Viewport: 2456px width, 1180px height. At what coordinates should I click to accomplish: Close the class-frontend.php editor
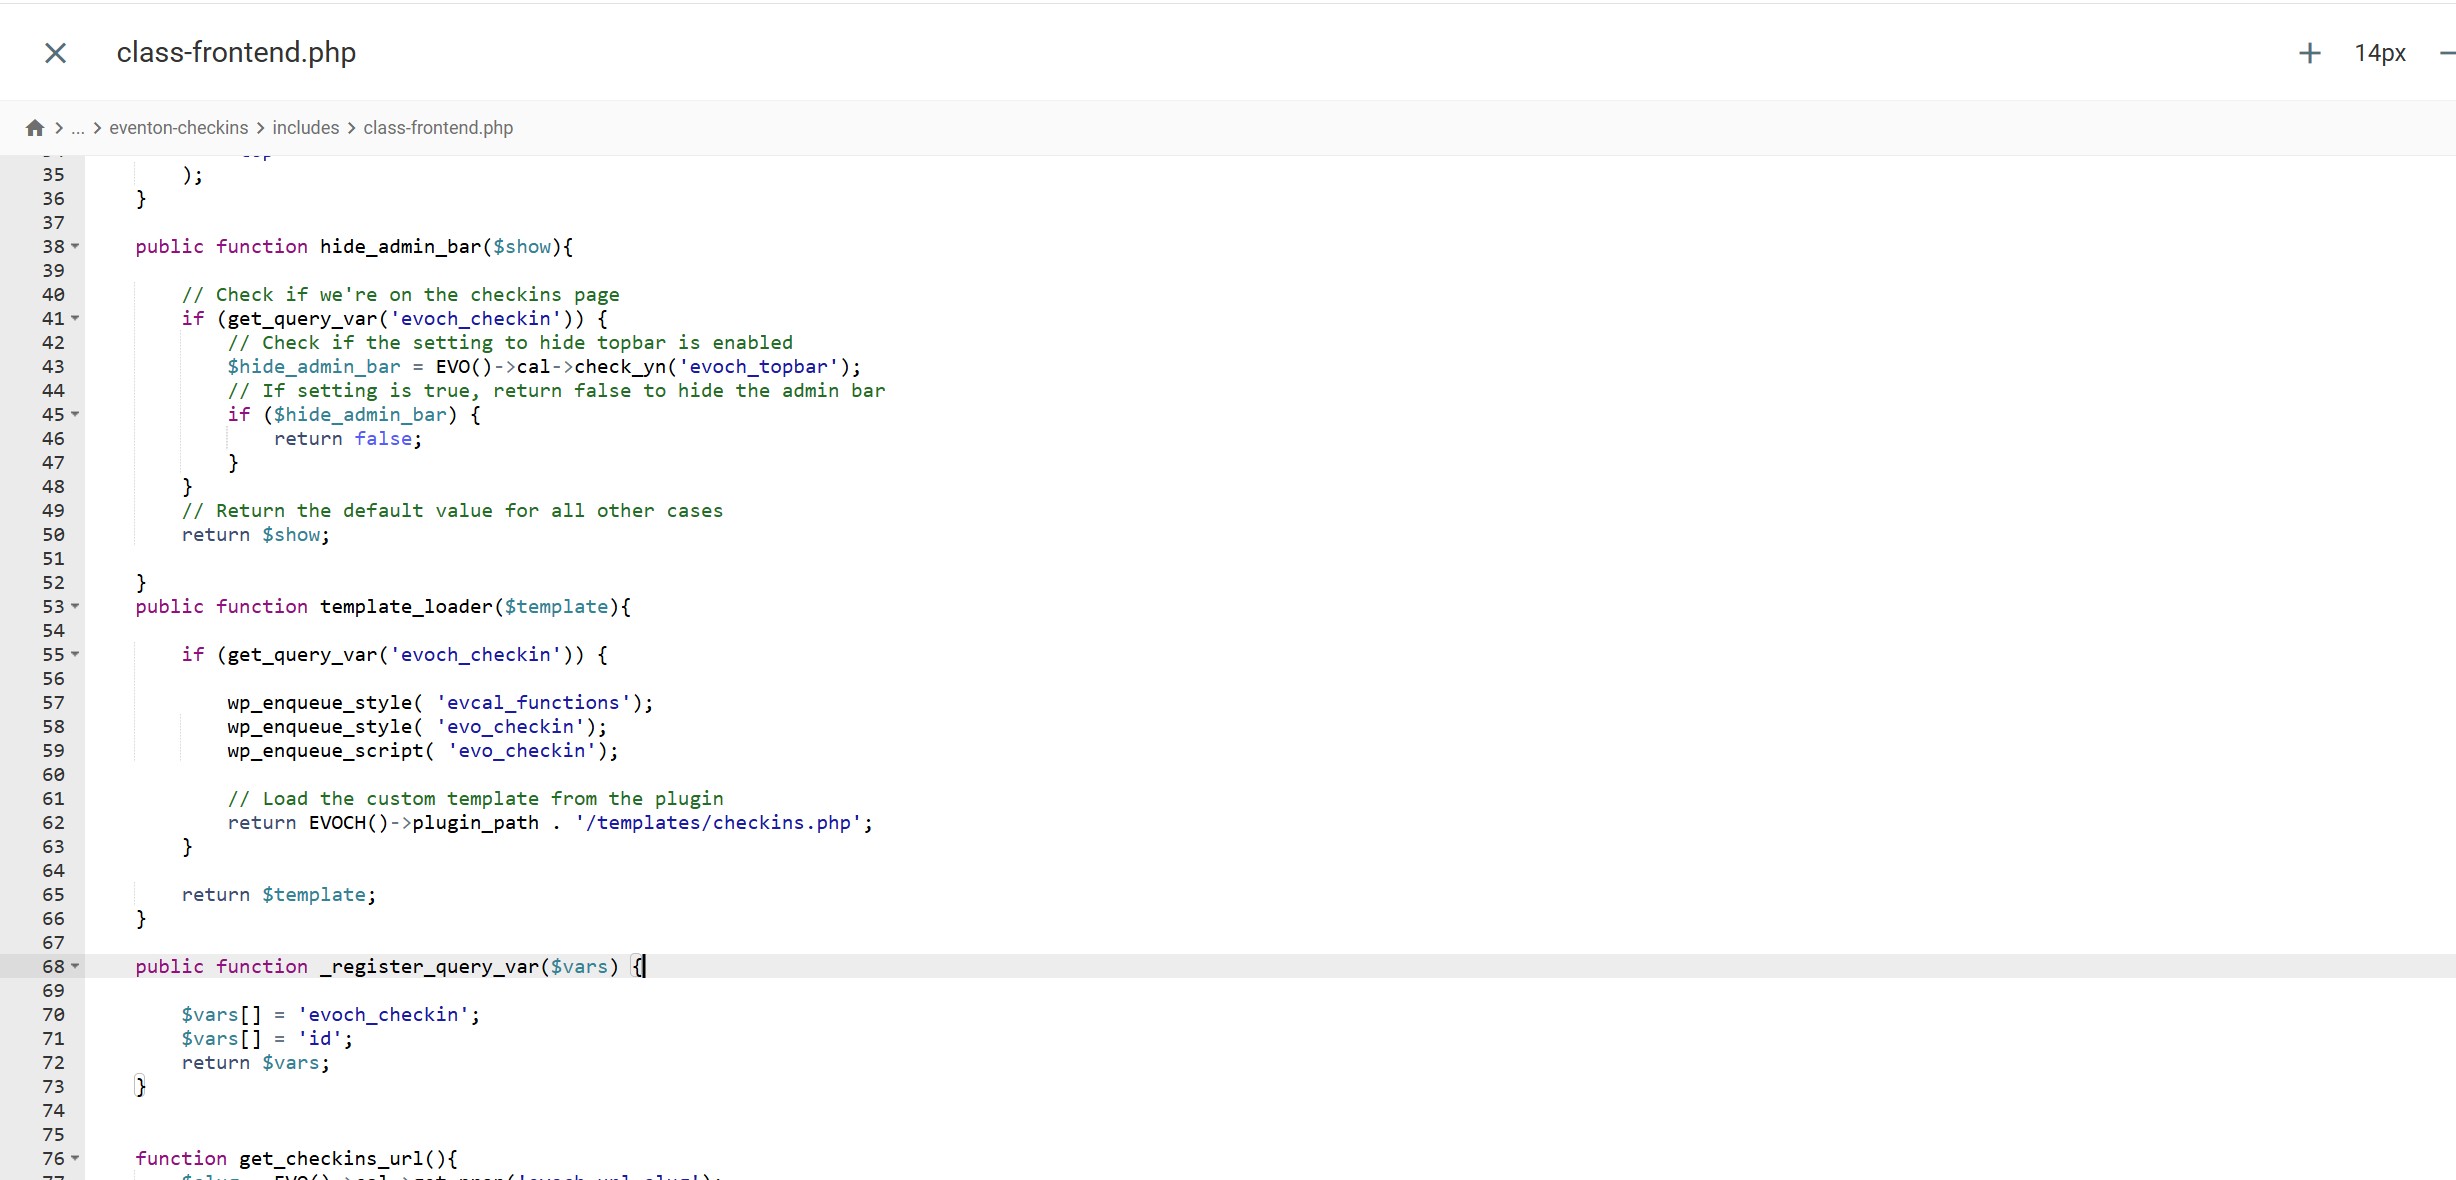pyautogui.click(x=56, y=53)
